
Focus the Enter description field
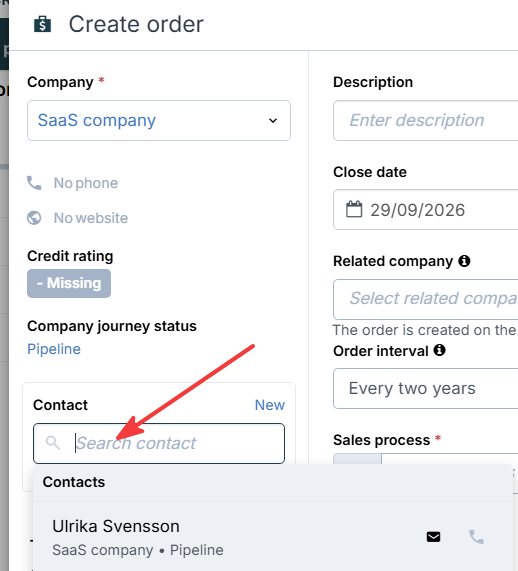click(425, 121)
